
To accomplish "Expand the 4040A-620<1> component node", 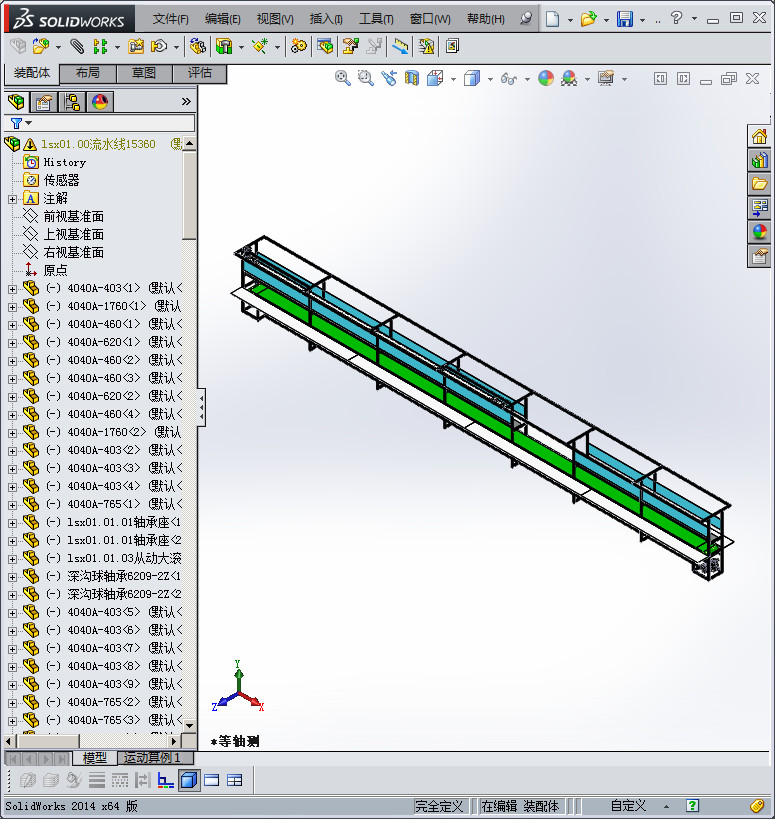I will pyautogui.click(x=13, y=343).
